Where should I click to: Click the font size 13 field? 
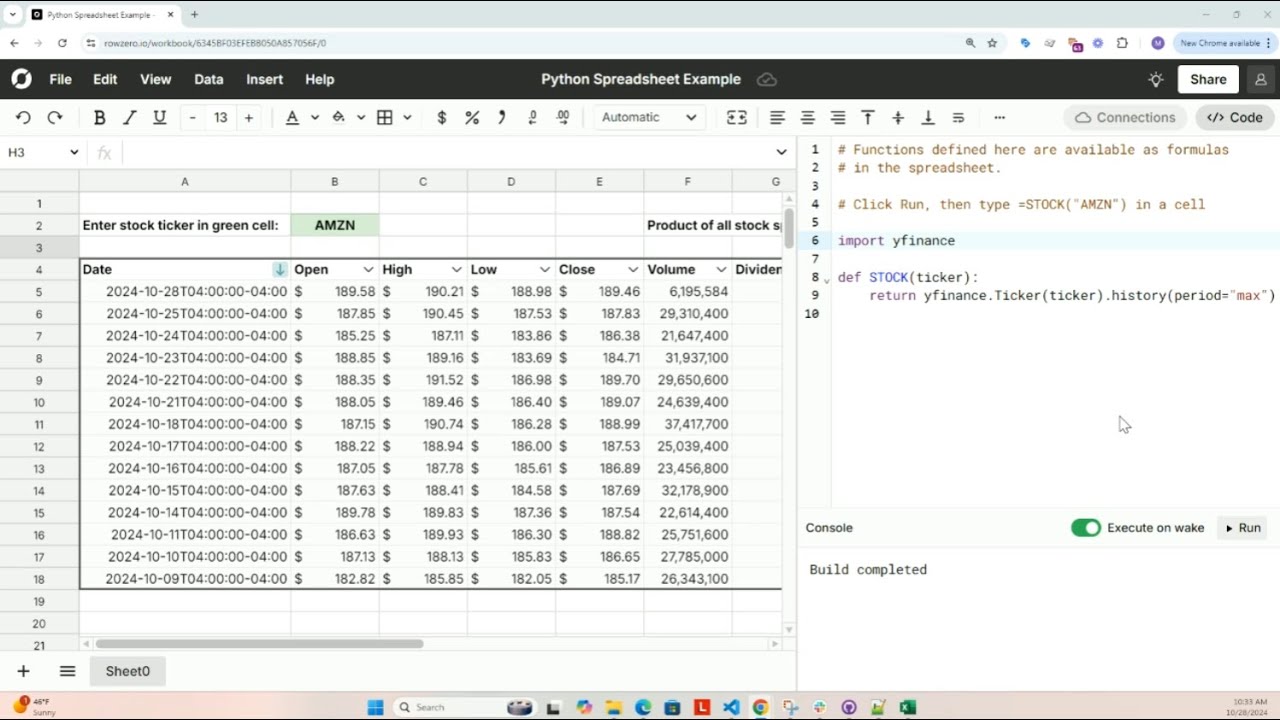220,118
